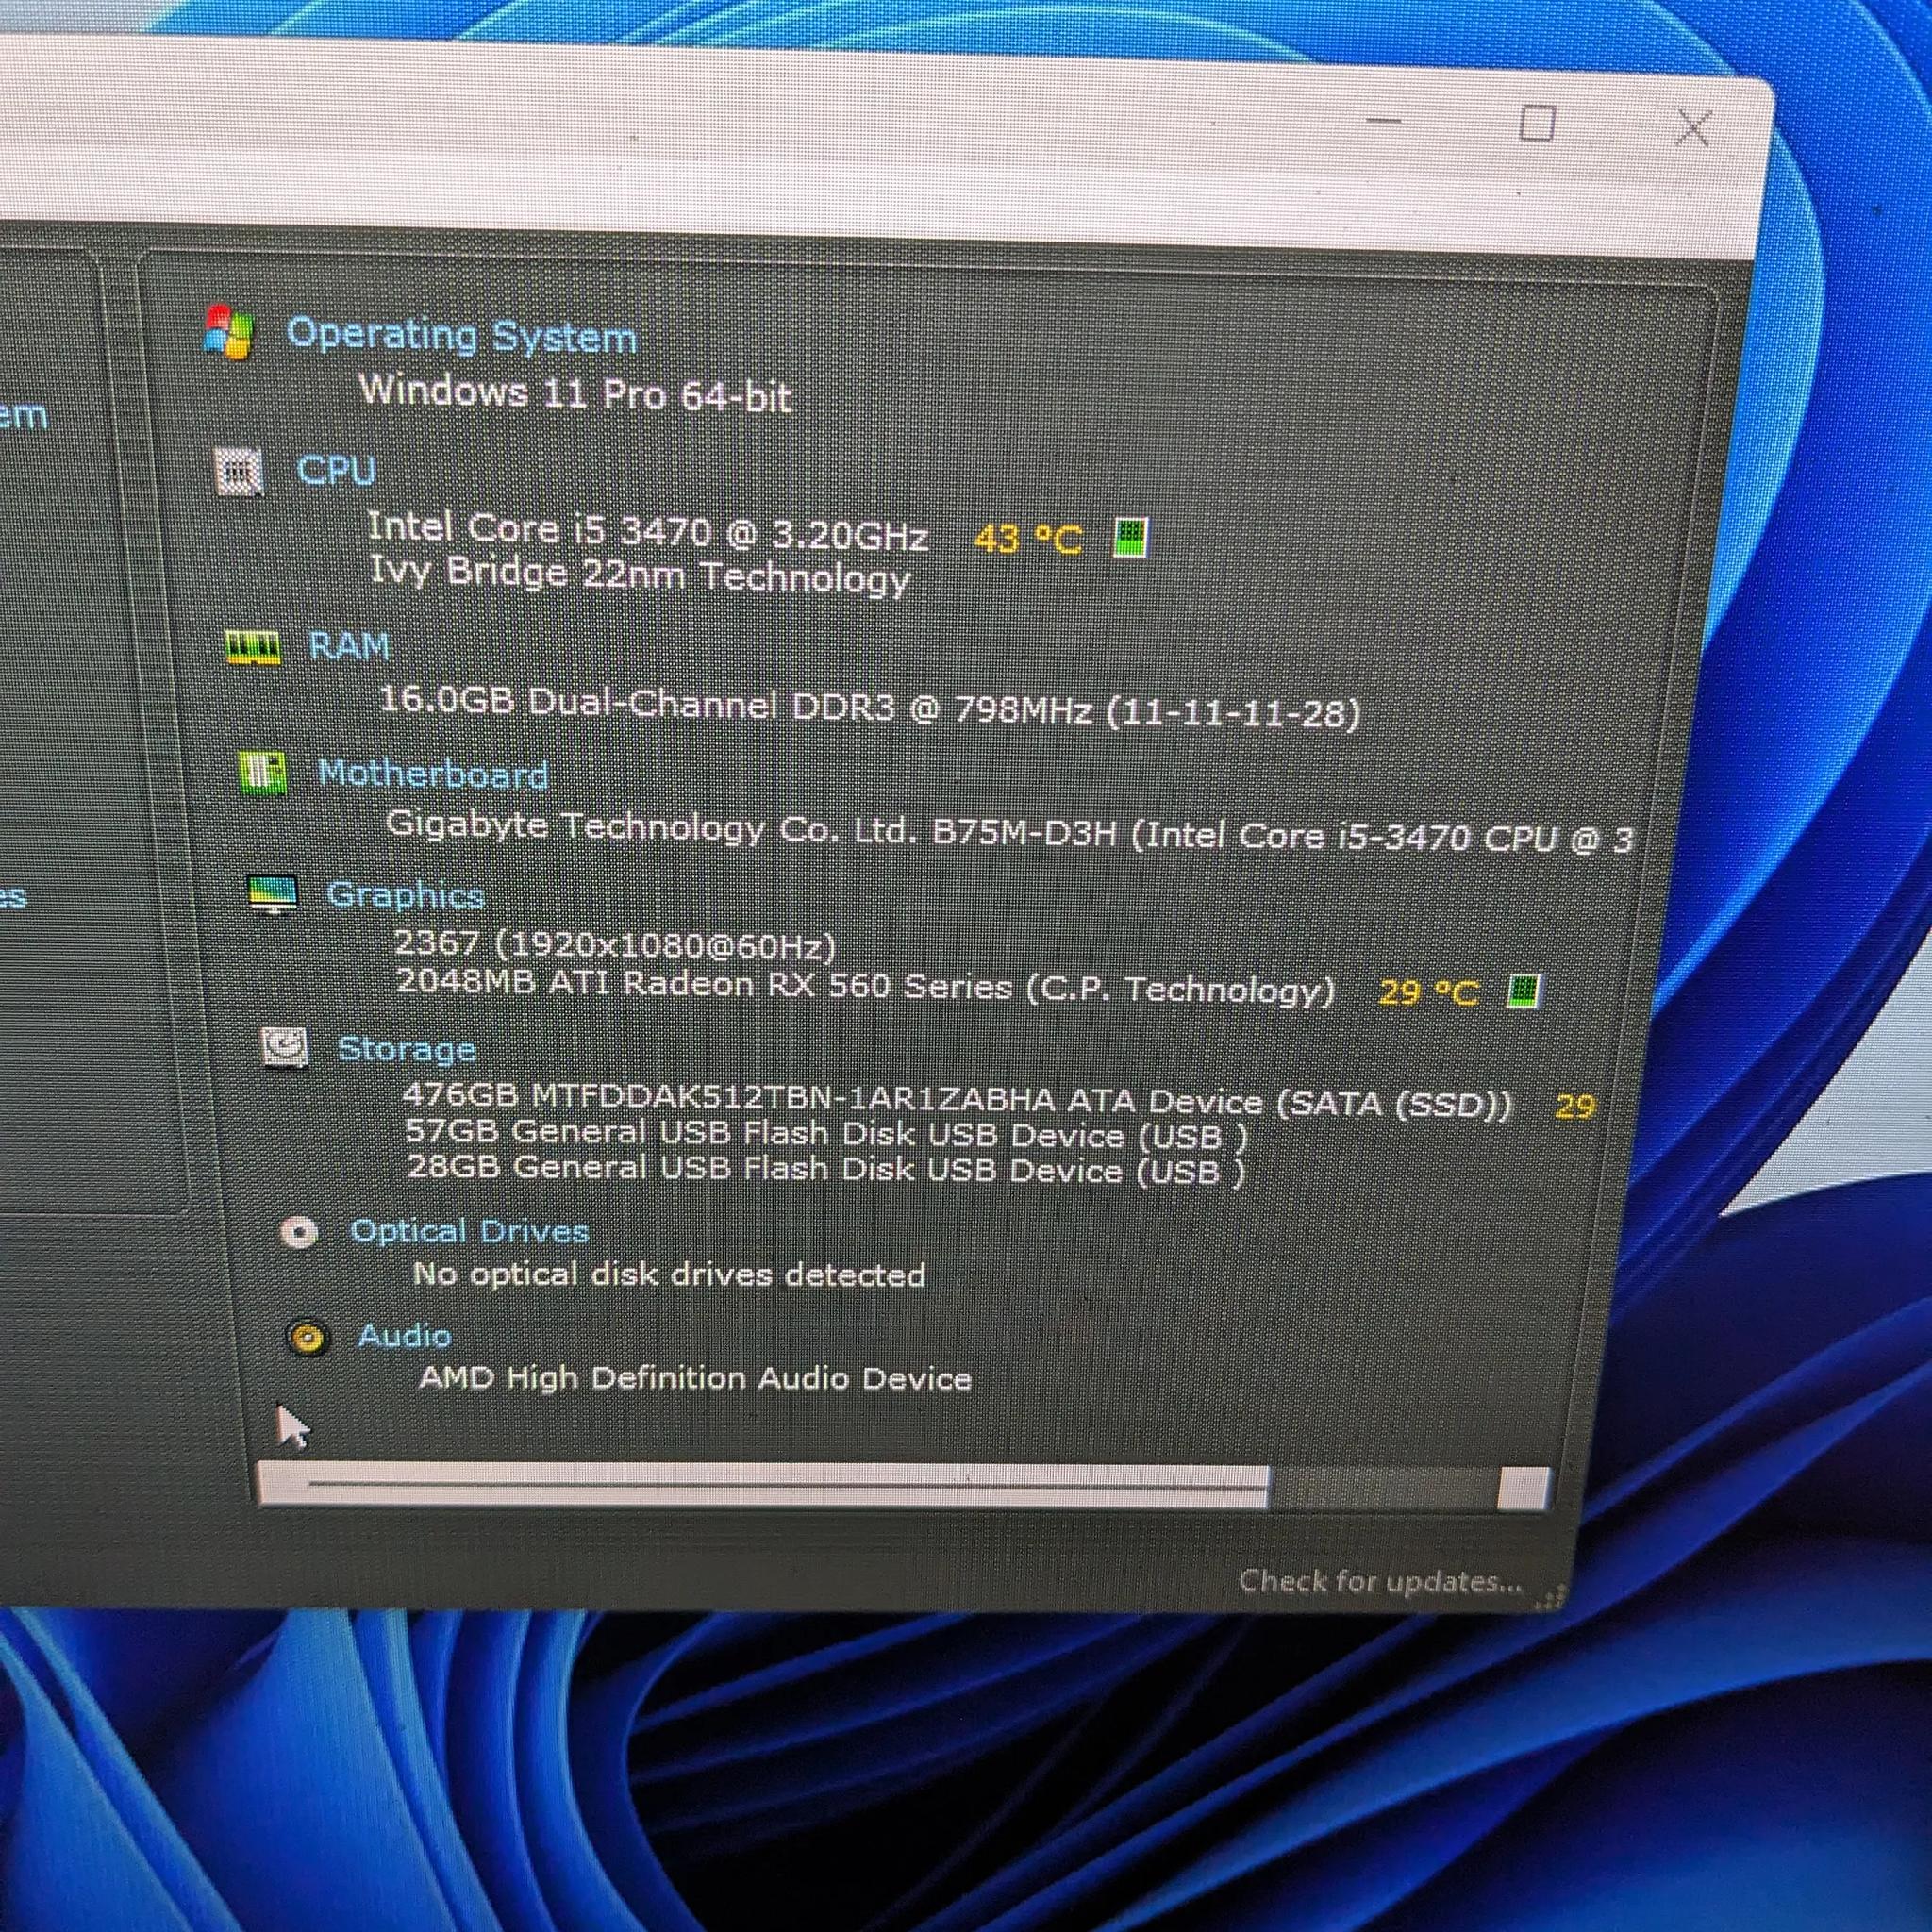Click the Graphics monitor icon
The width and height of the screenshot is (1932, 1932).
click(273, 894)
